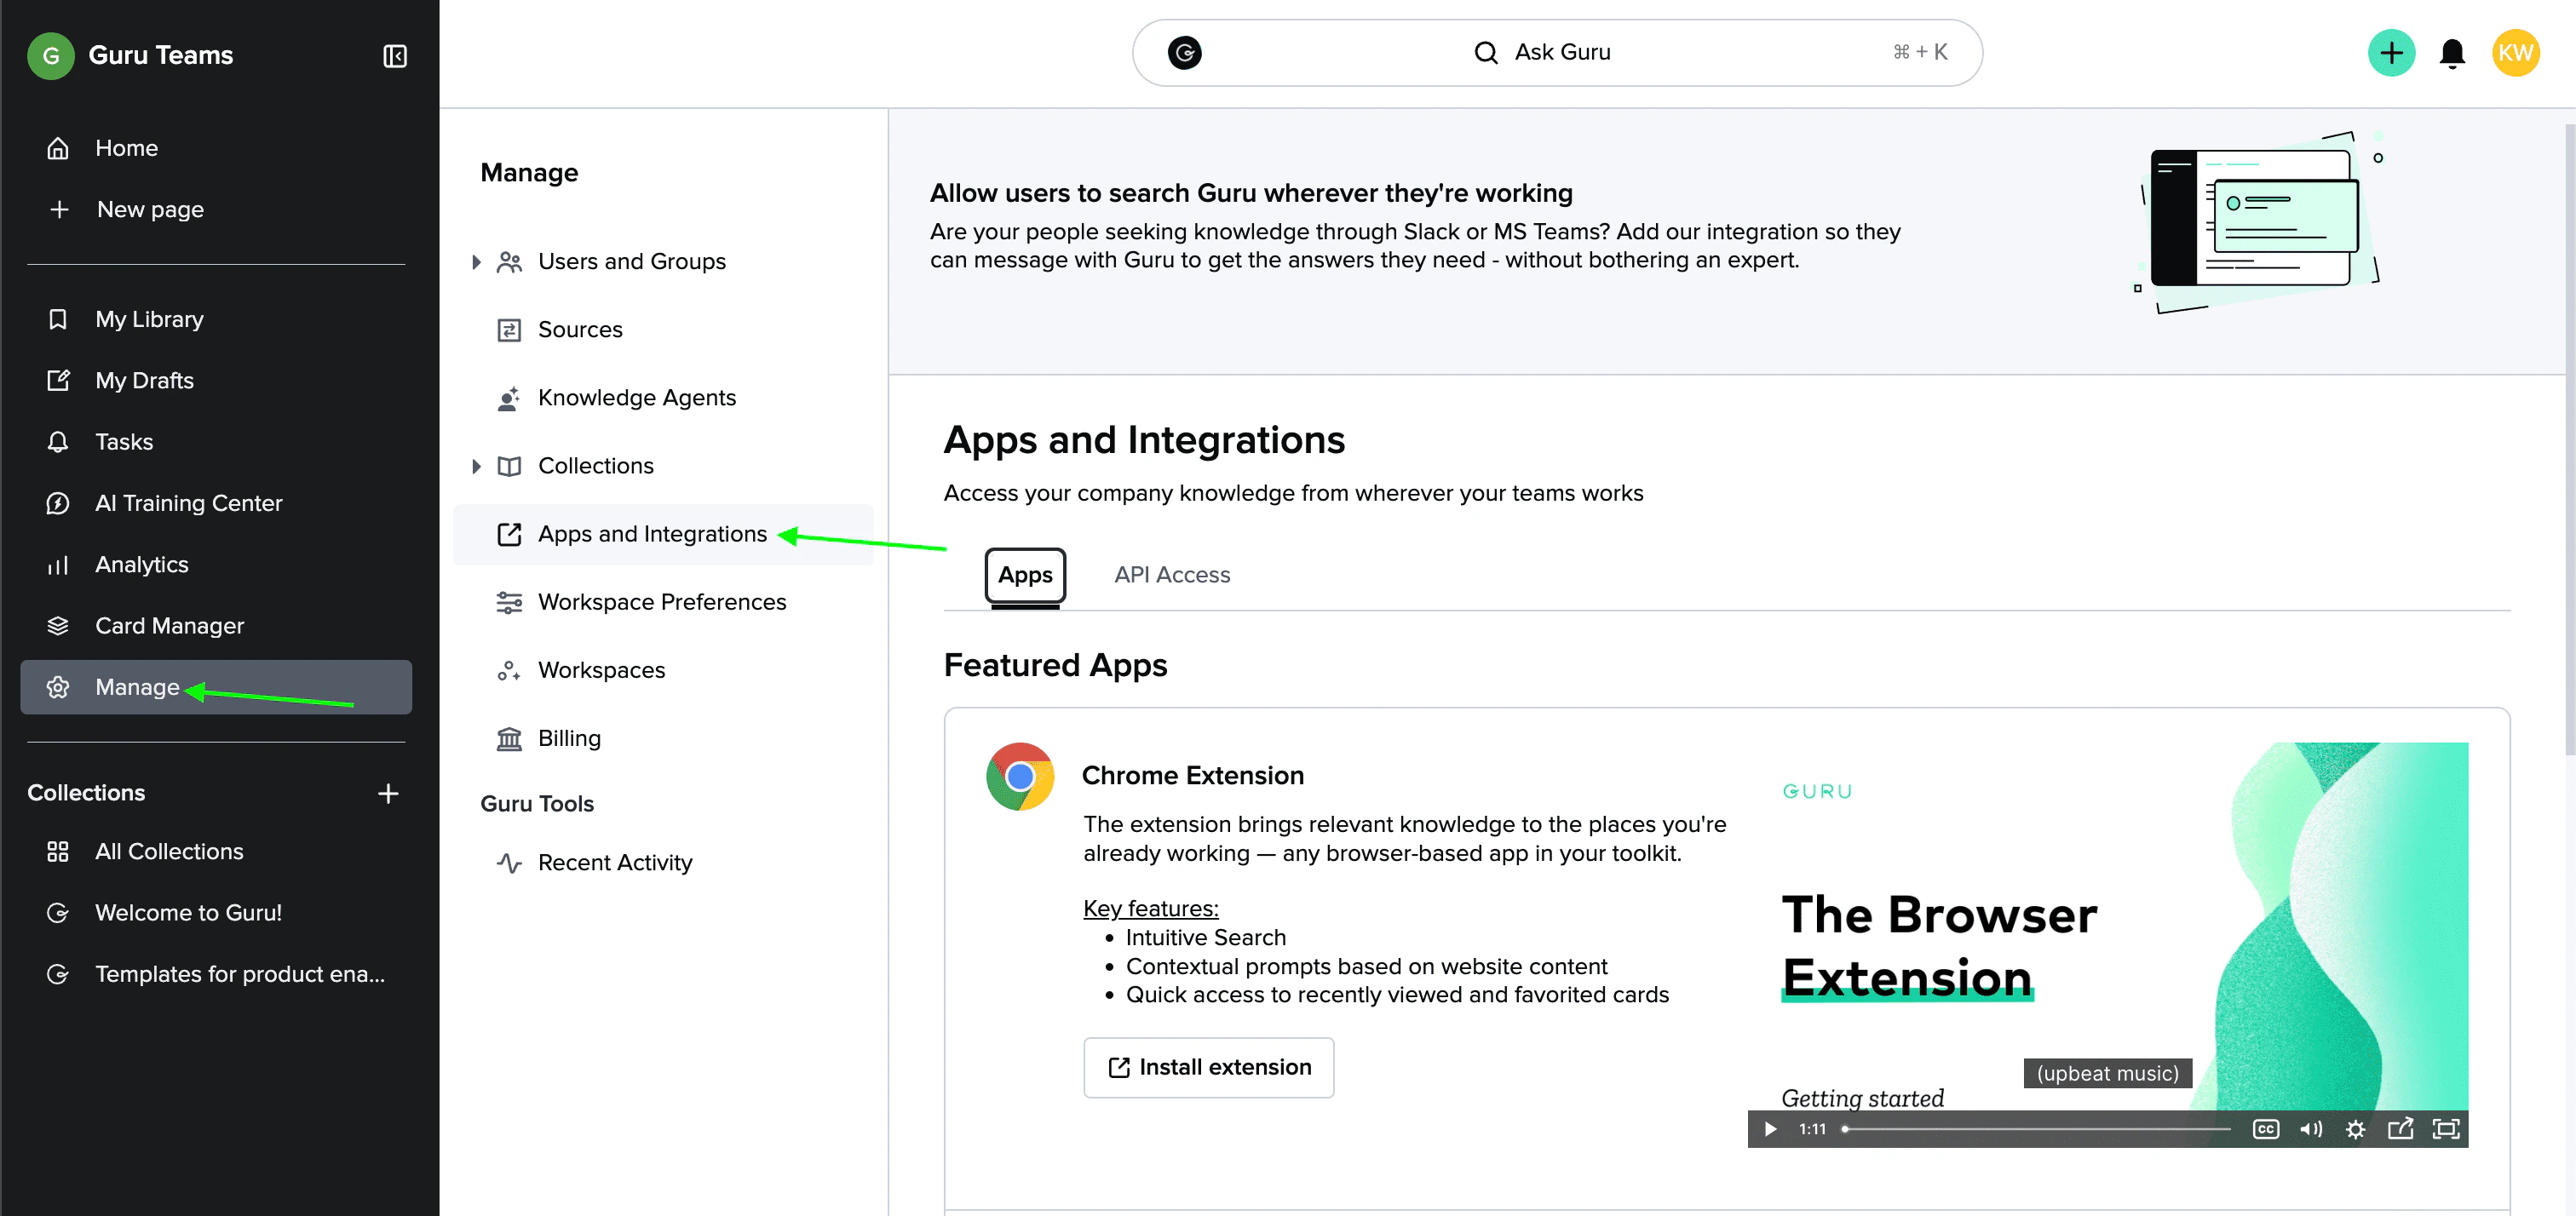Click the video share icon

2400,1129
